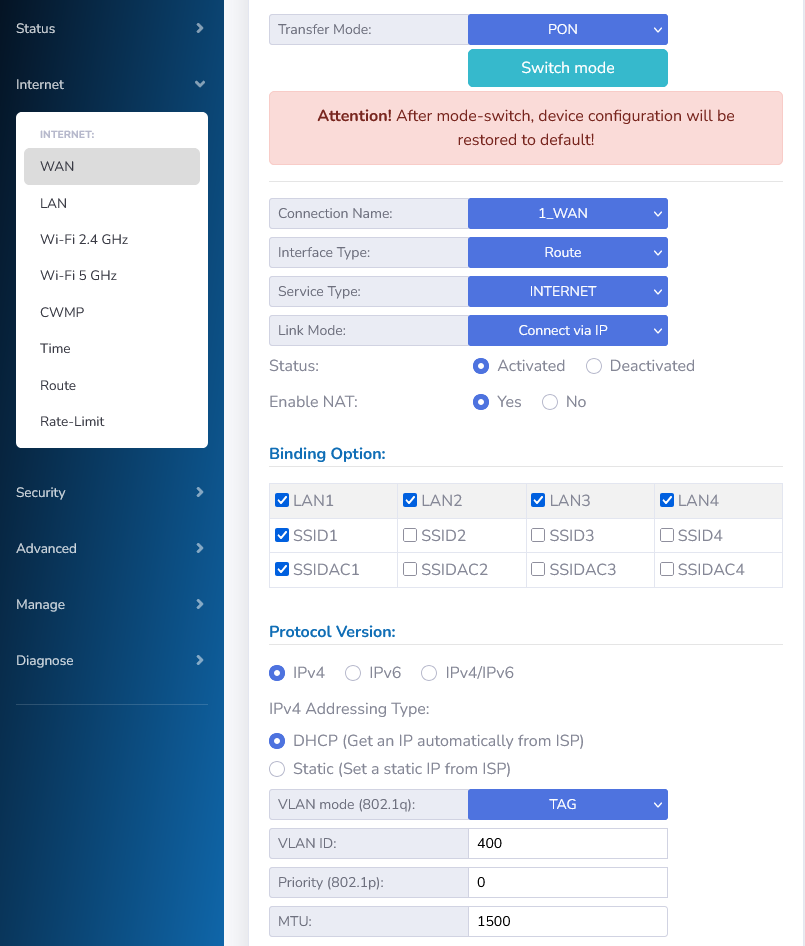The image size is (805, 946).
Task: Expand the Manage sidebar section
Action: point(110,604)
